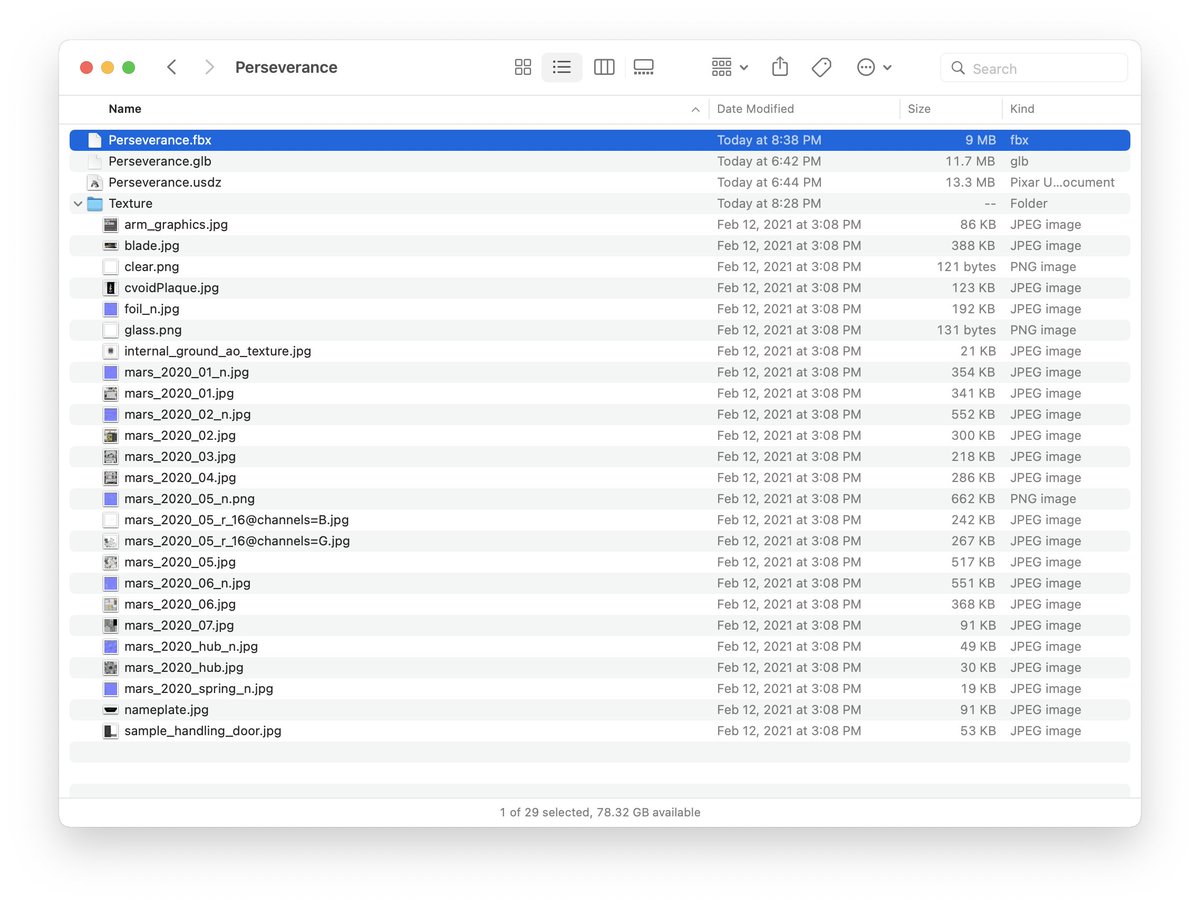Select the file name mars_2020_01.jpg
Screen dimensions: 1200x905
179,393
